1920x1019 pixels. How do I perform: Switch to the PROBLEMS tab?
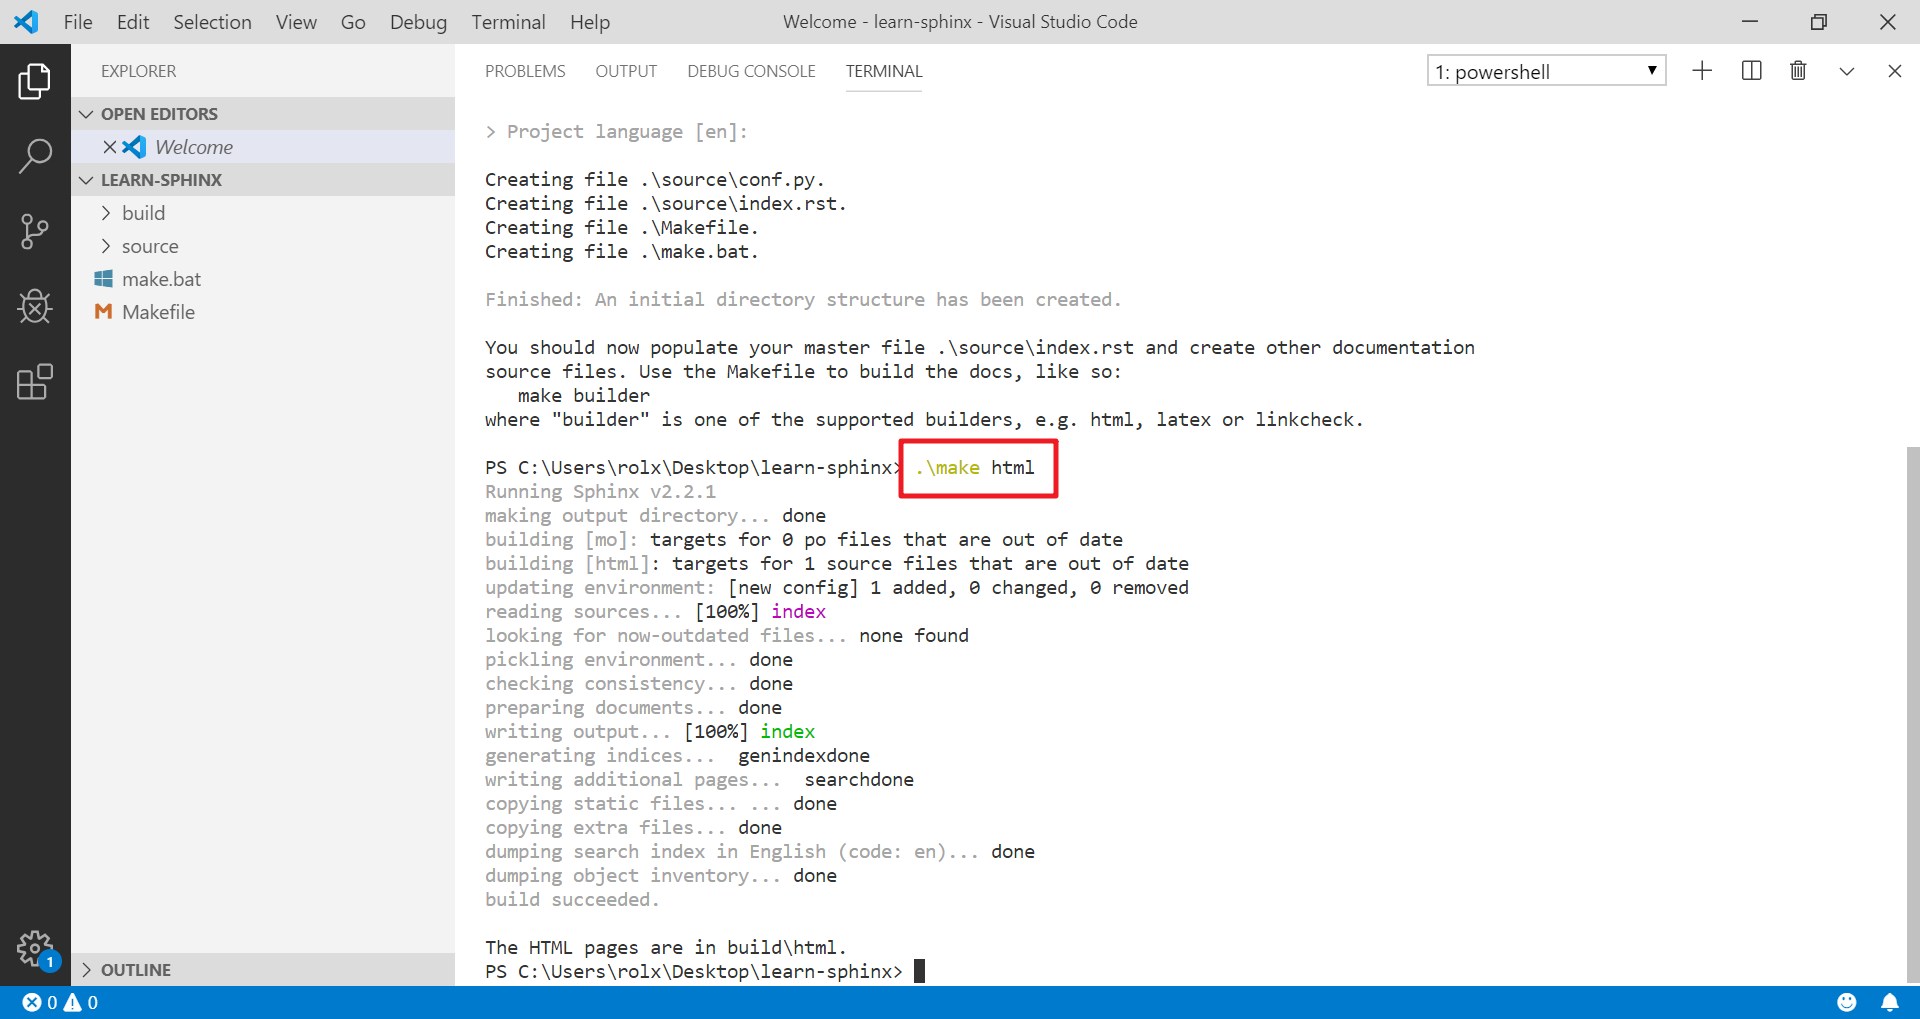pyautogui.click(x=525, y=71)
